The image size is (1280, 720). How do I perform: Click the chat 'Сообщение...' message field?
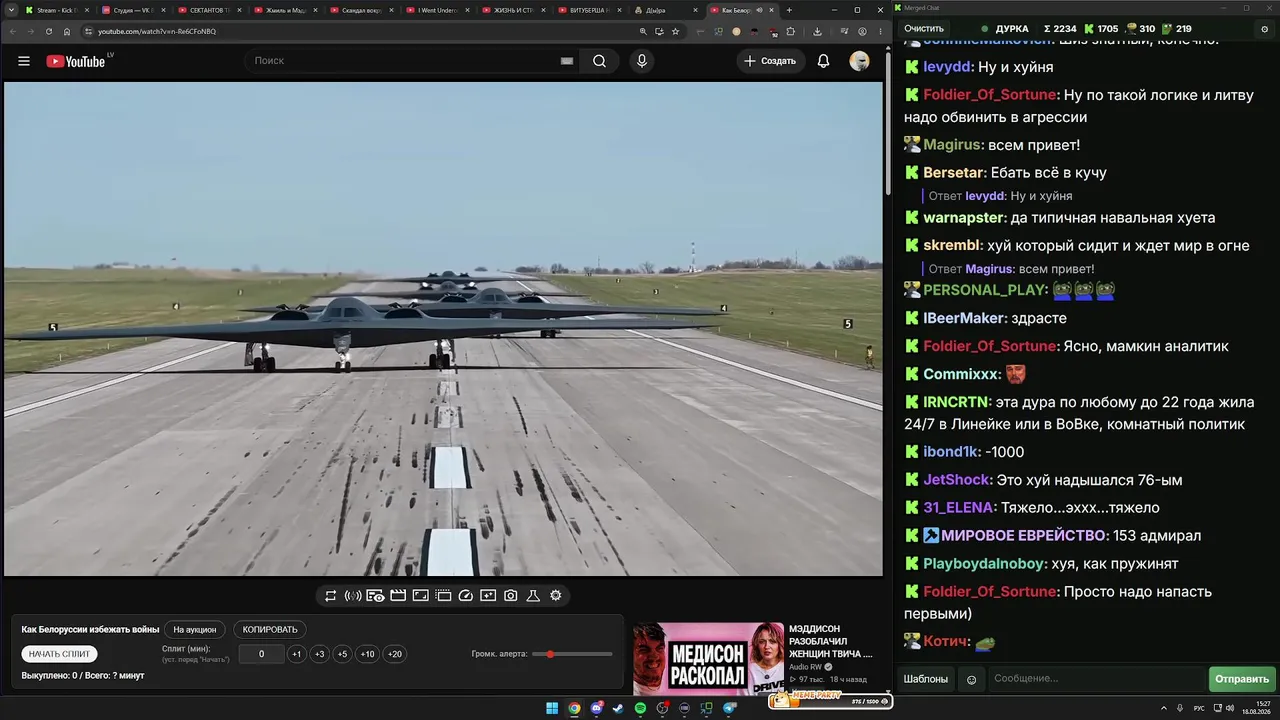point(1096,679)
